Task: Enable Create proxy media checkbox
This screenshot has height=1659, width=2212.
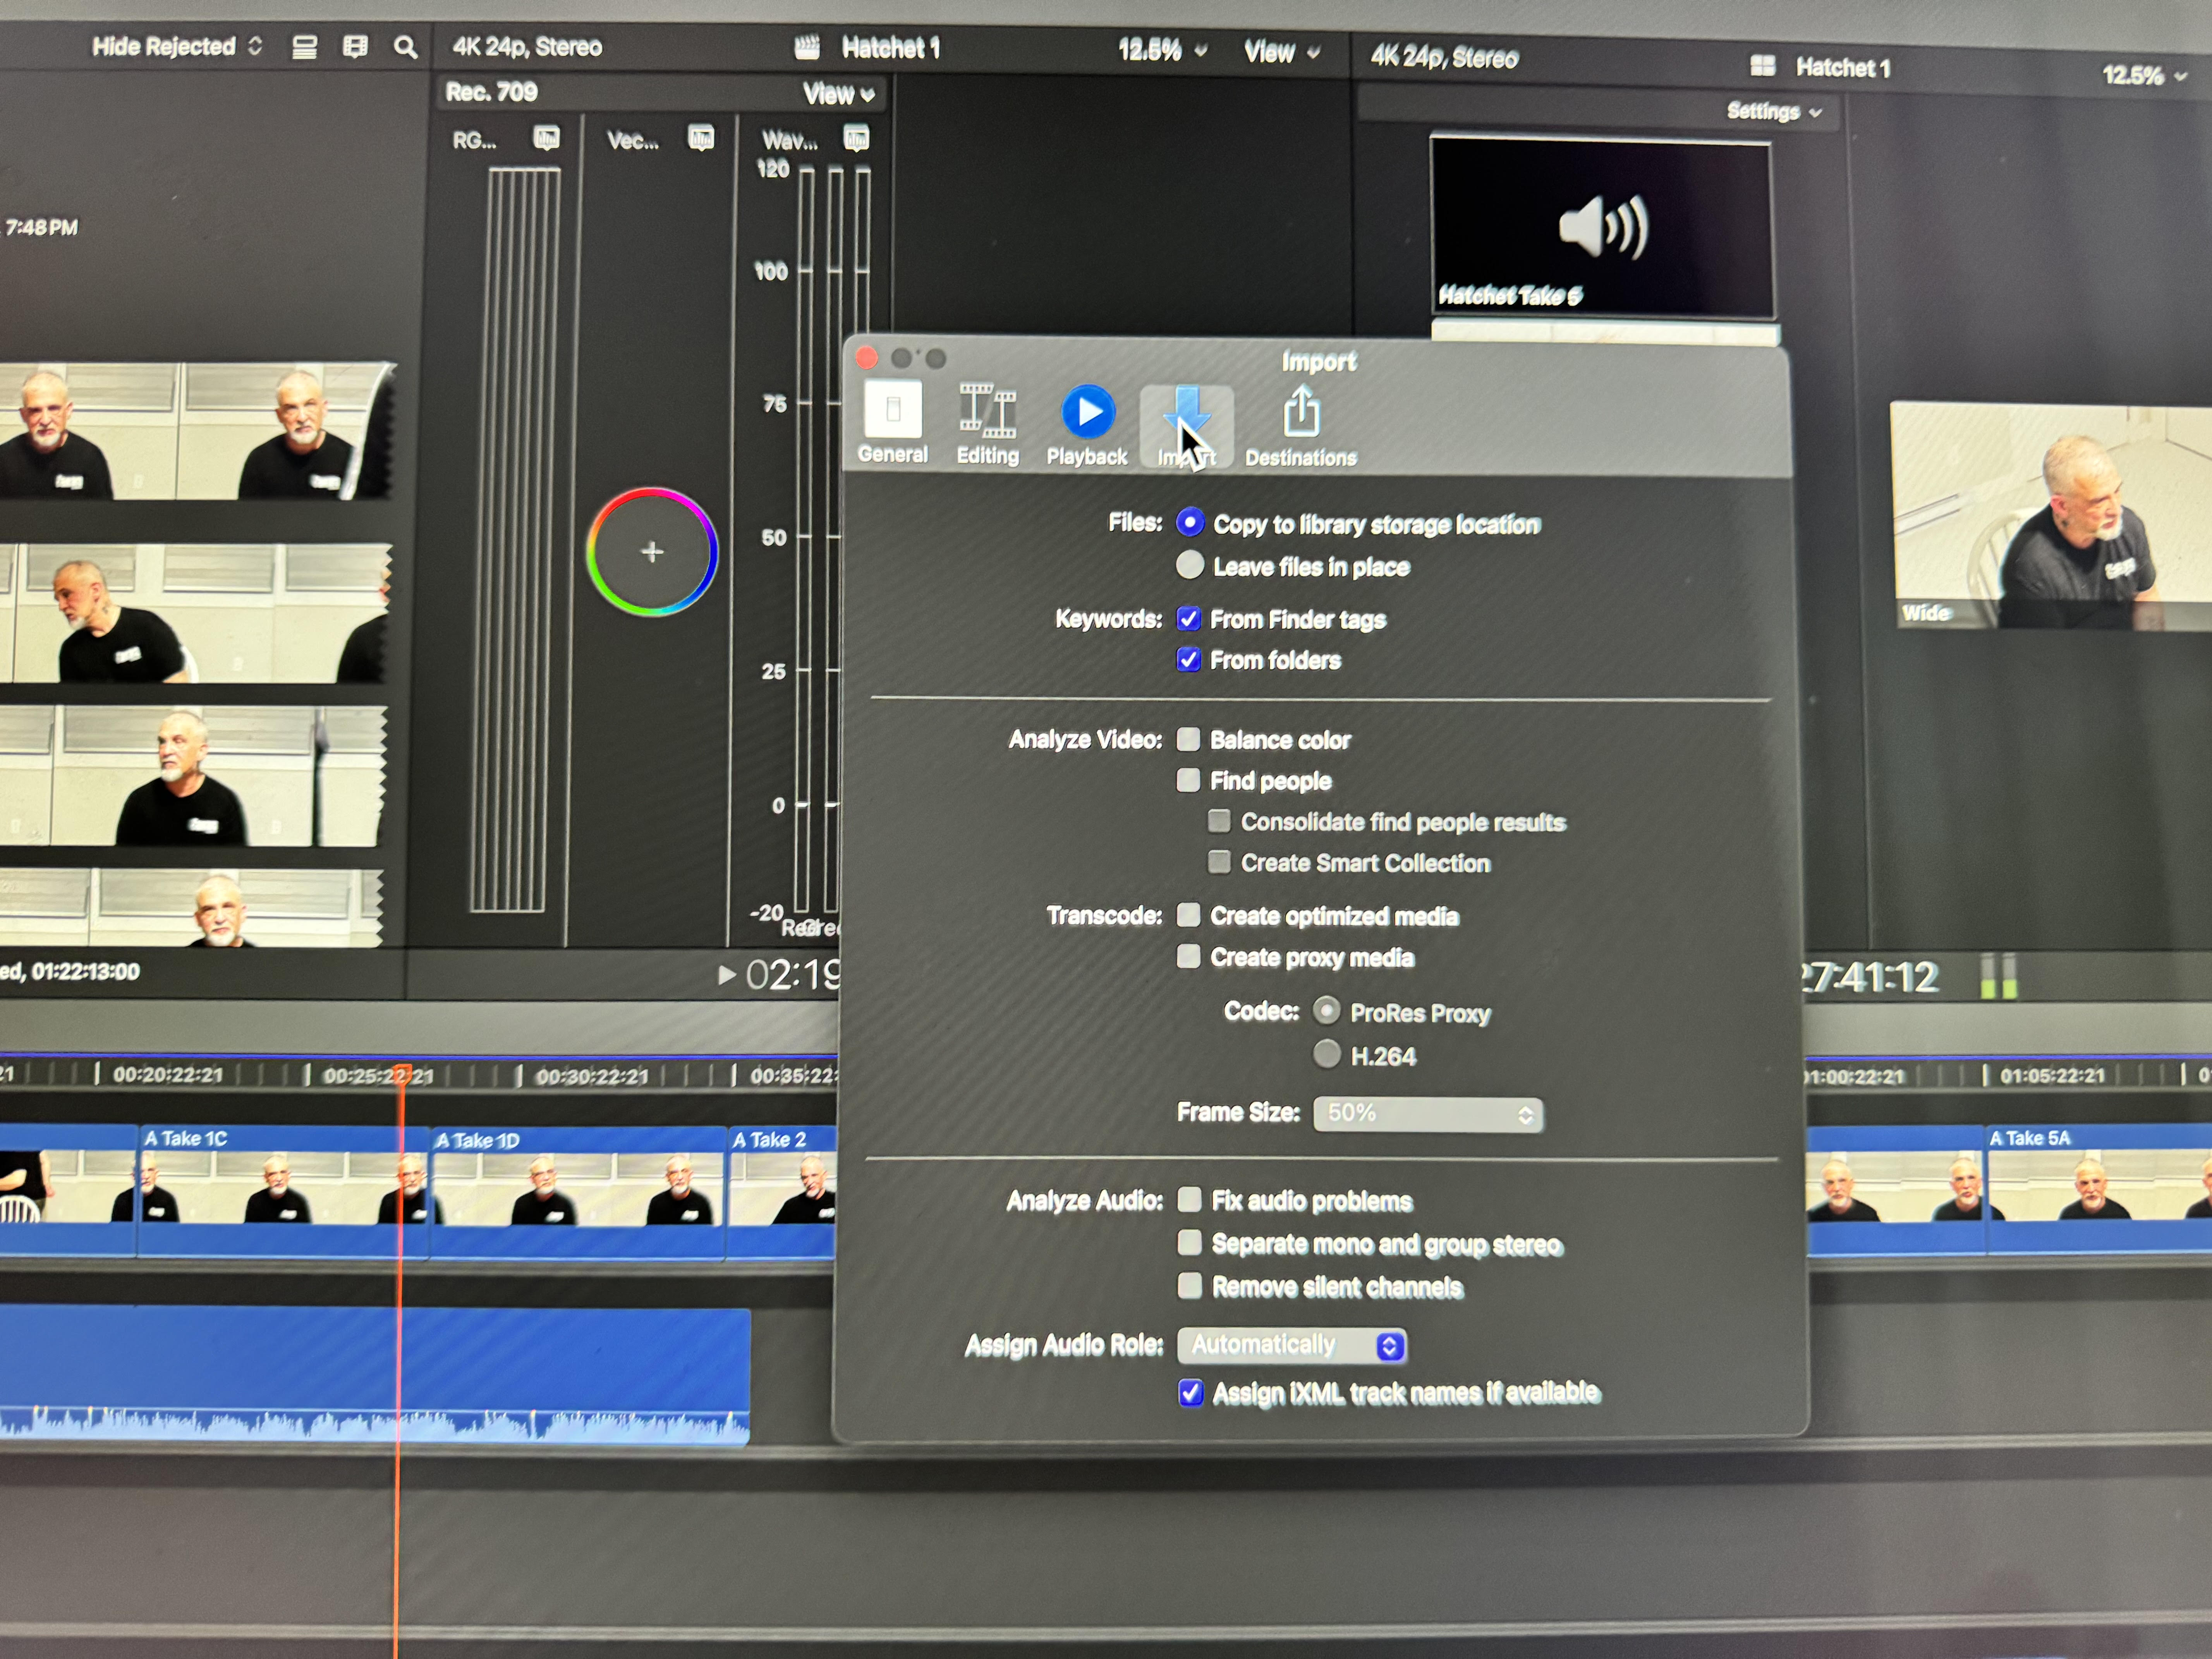Action: (1188, 957)
